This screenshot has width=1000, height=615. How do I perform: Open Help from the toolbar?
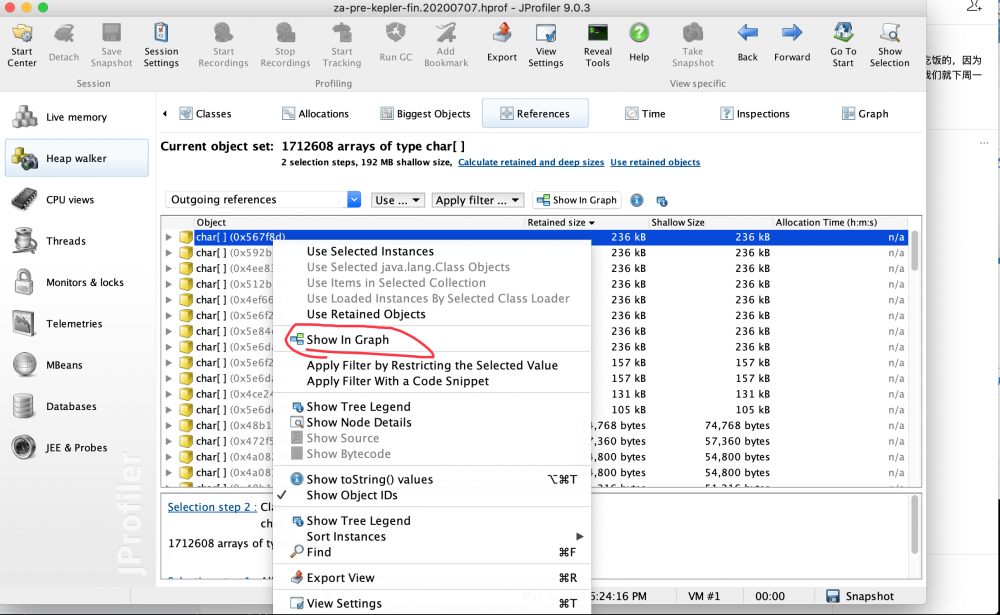click(x=639, y=45)
